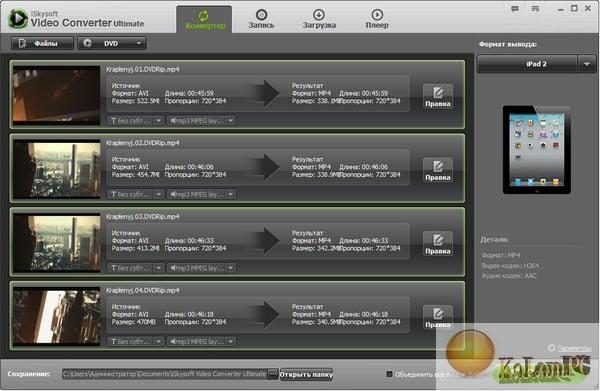This screenshot has height=391, width=600.
Task: Open the Запись tab
Action: point(261,20)
